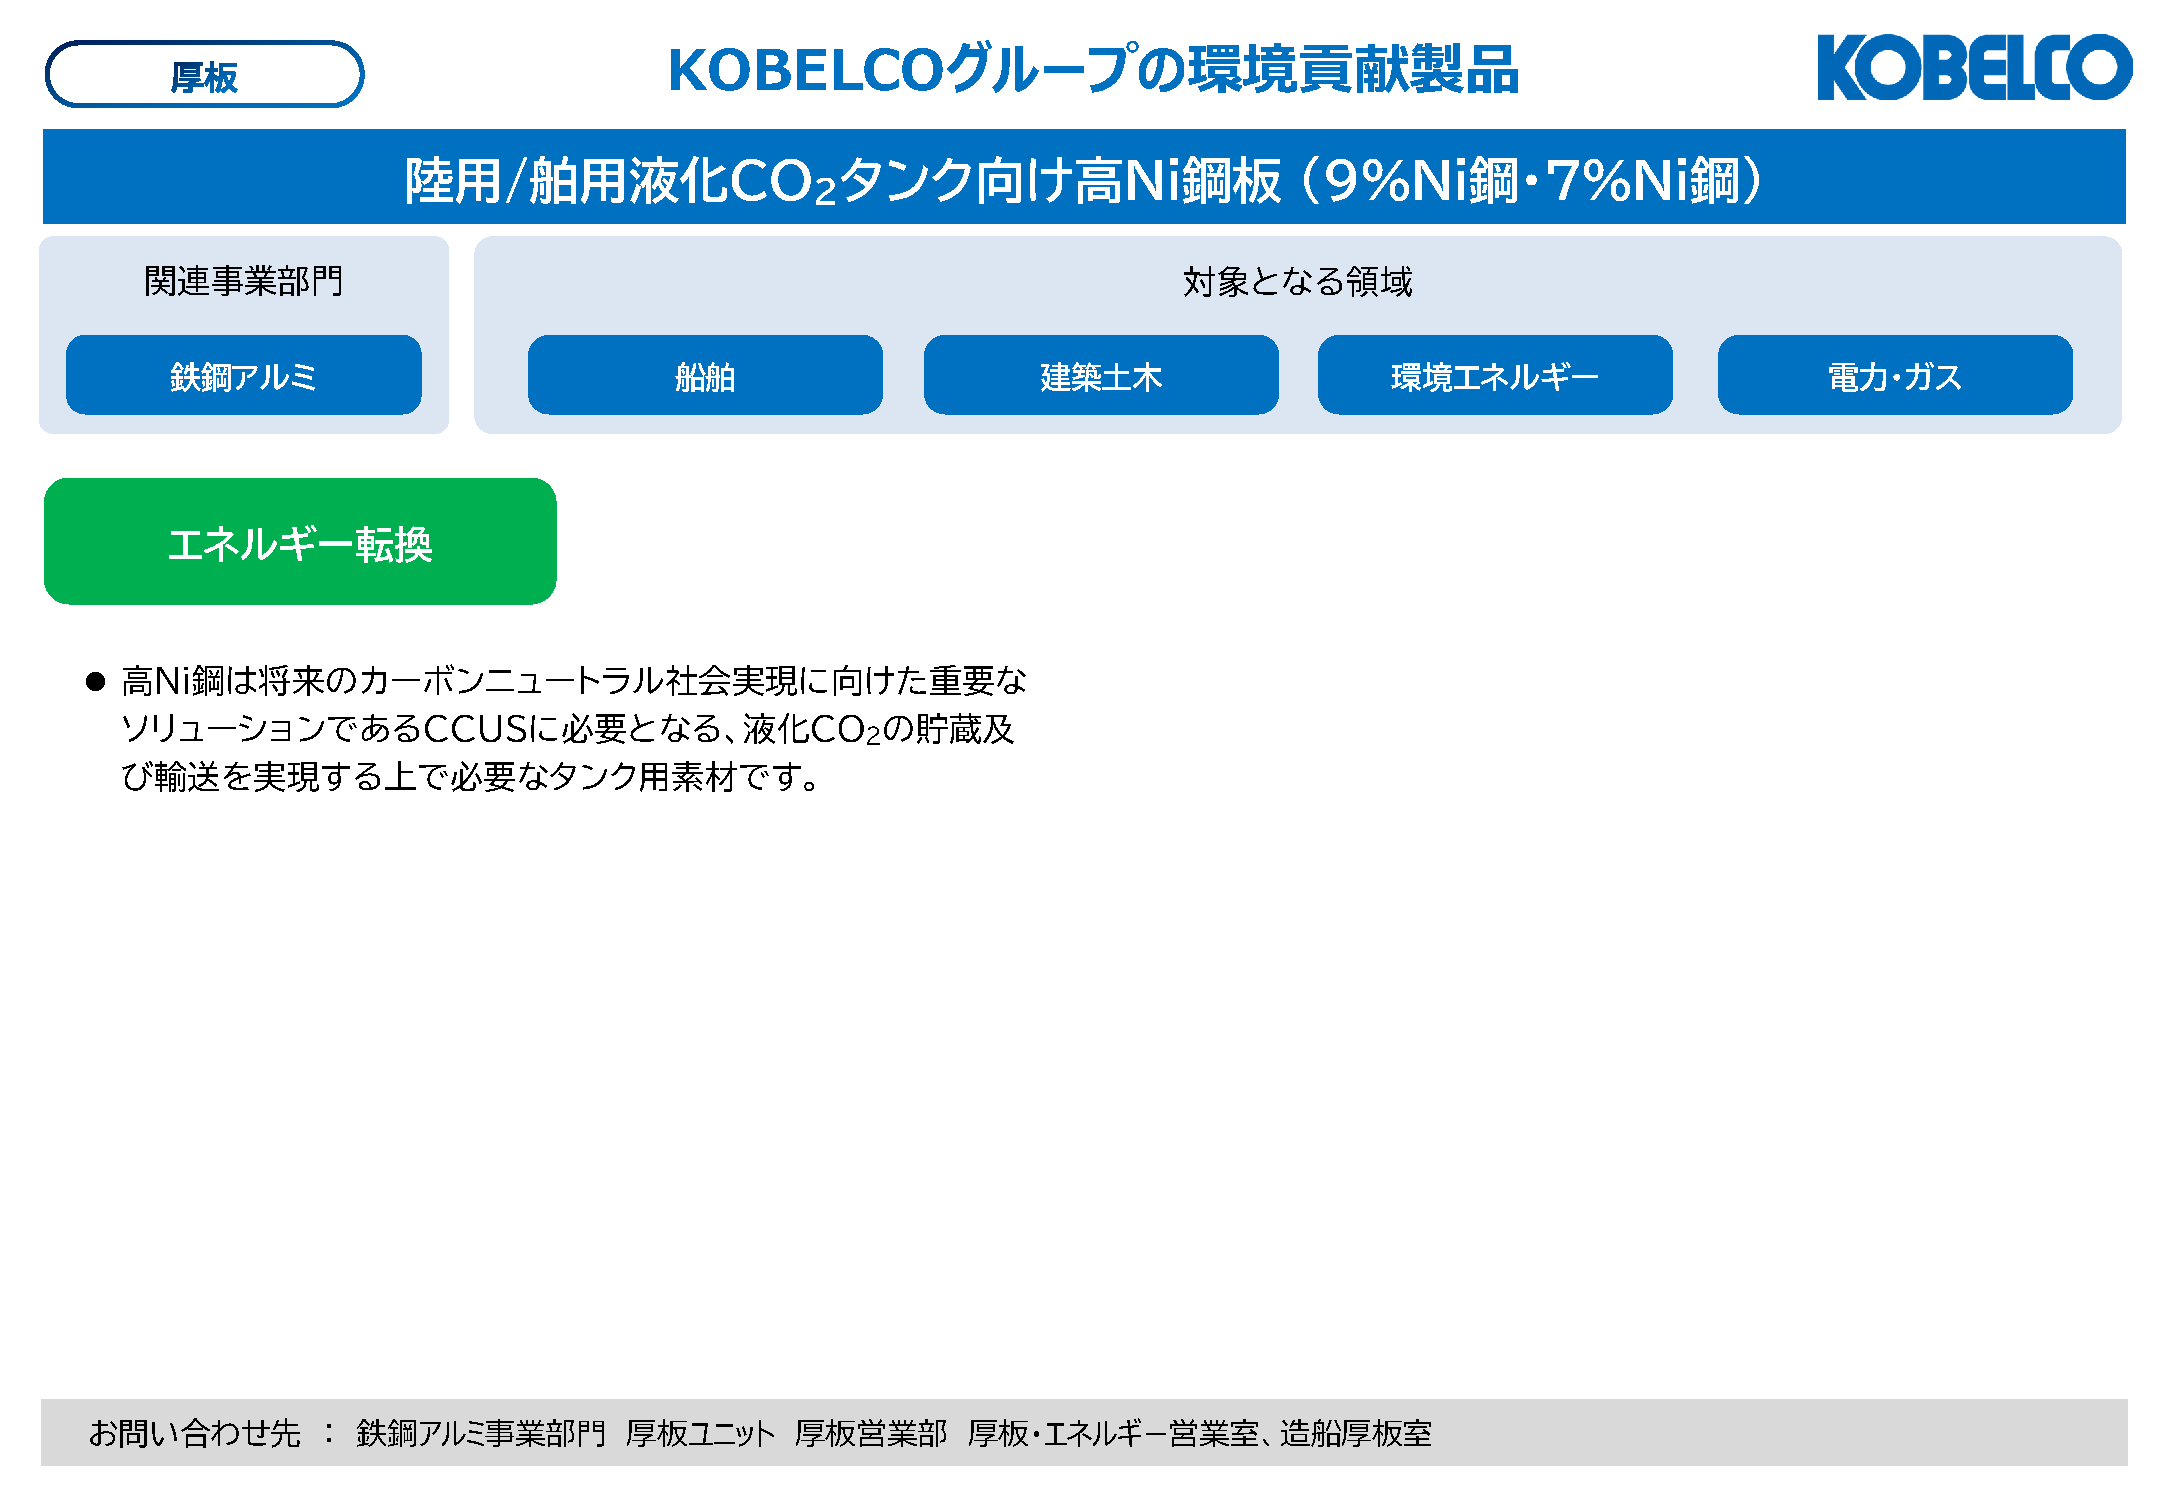Click the お問い合わせ先 label
Image resolution: width=2167 pixels, height=1500 pixels.
tap(195, 1433)
